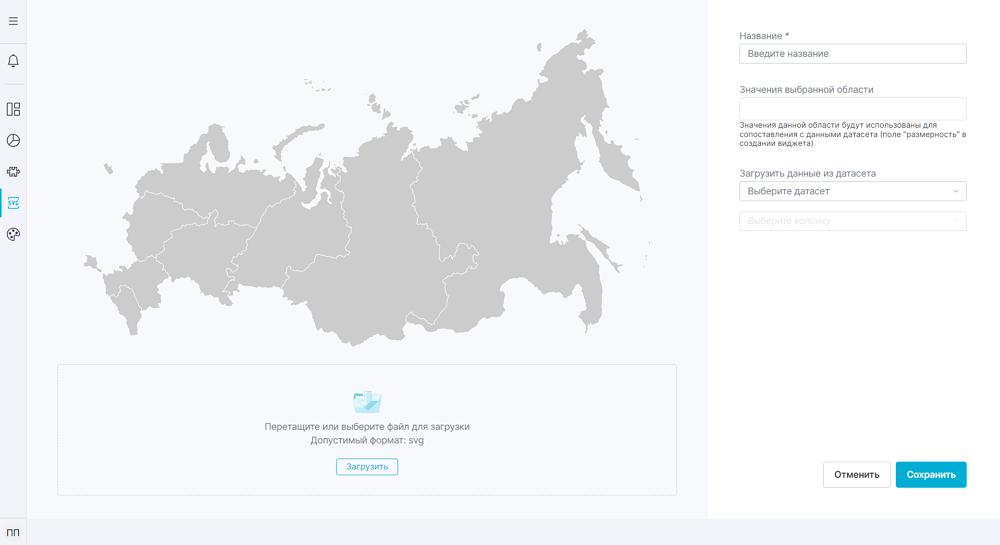Screen dimensions: 1000x545
Task: Go to the dashboards layout icon
Action: click(13, 109)
